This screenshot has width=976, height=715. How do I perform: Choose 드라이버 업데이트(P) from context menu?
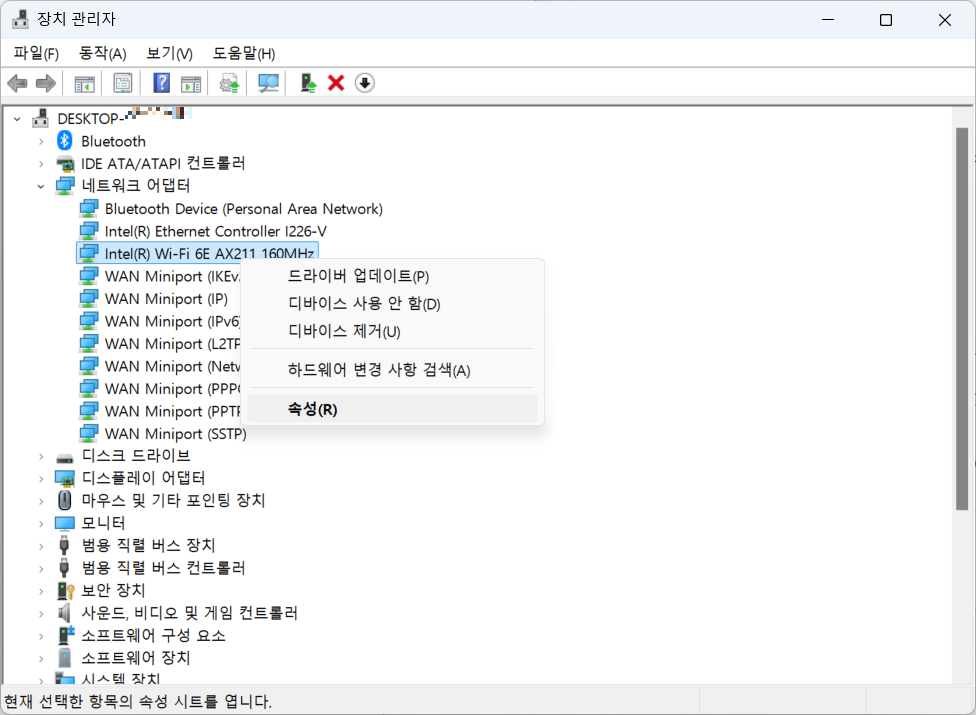pyautogui.click(x=392, y=276)
